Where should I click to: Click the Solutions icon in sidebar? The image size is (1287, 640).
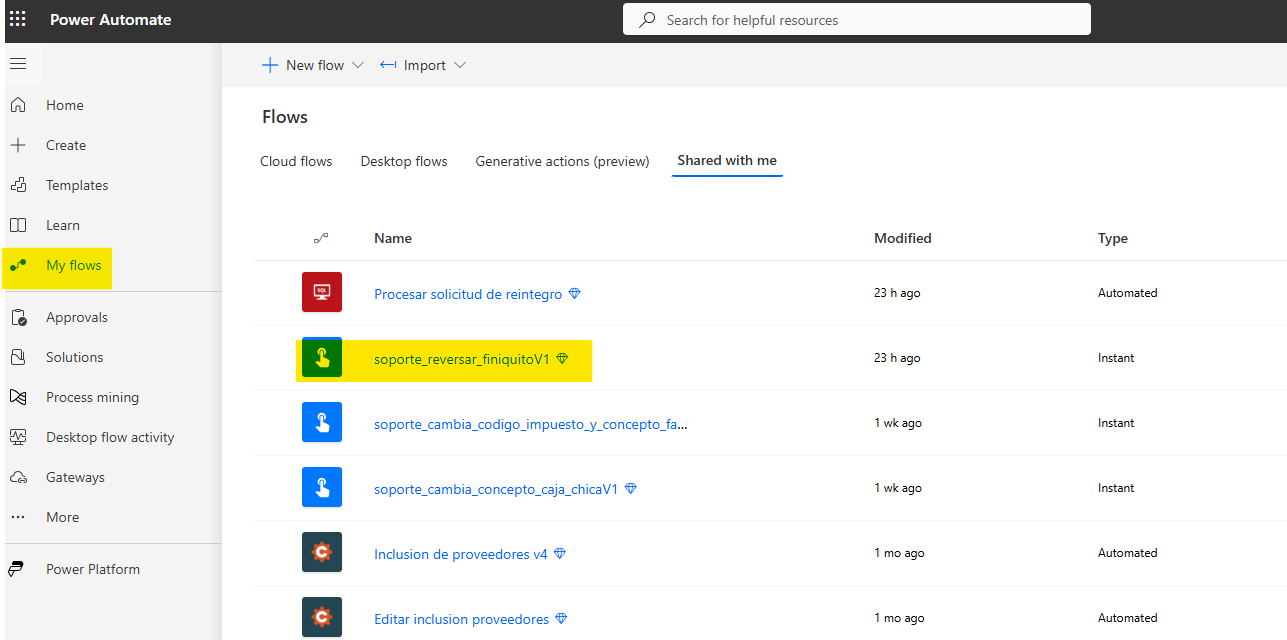(x=18, y=357)
